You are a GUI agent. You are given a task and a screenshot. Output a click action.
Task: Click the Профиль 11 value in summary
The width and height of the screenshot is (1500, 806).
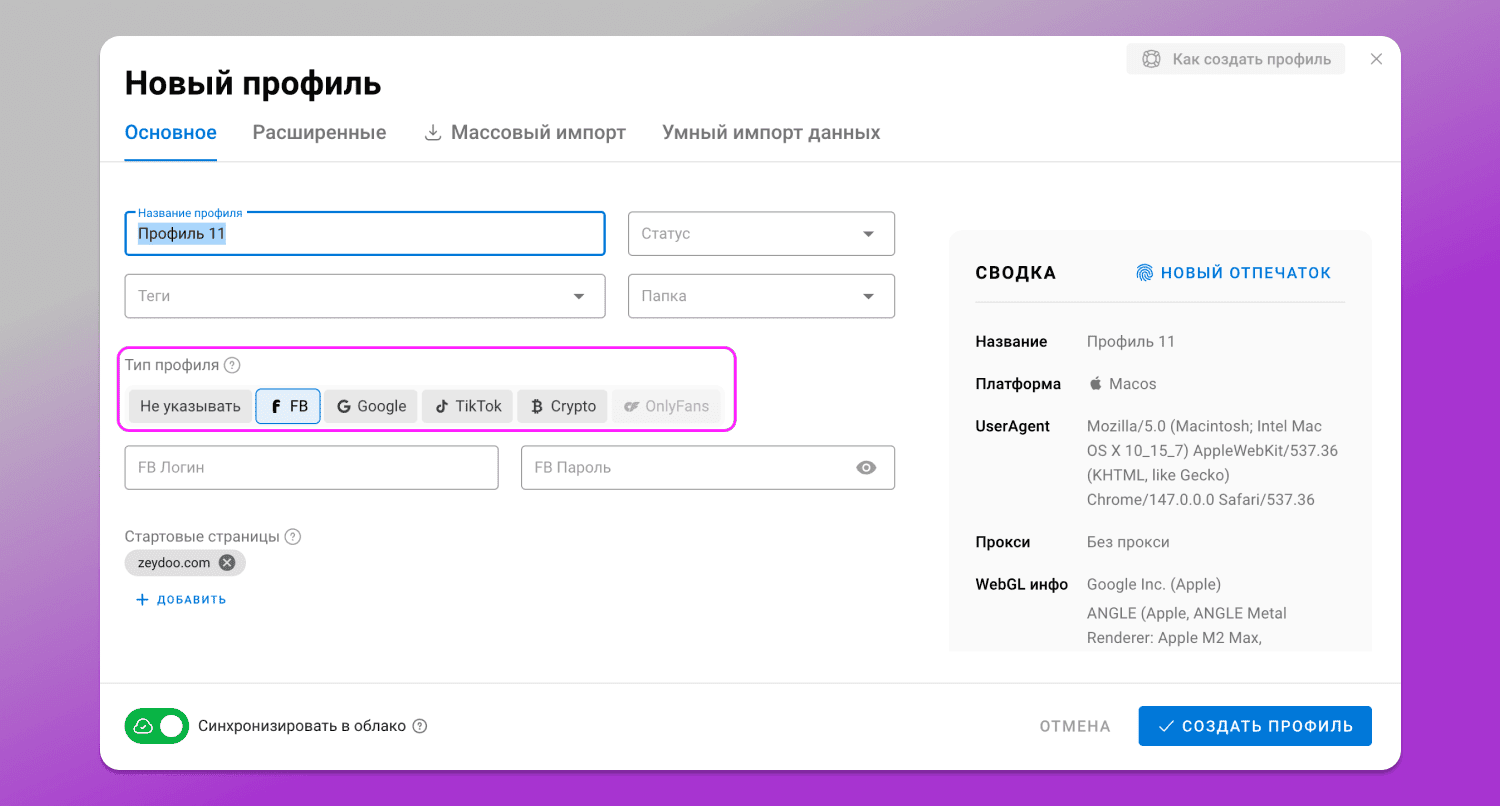coord(1131,342)
